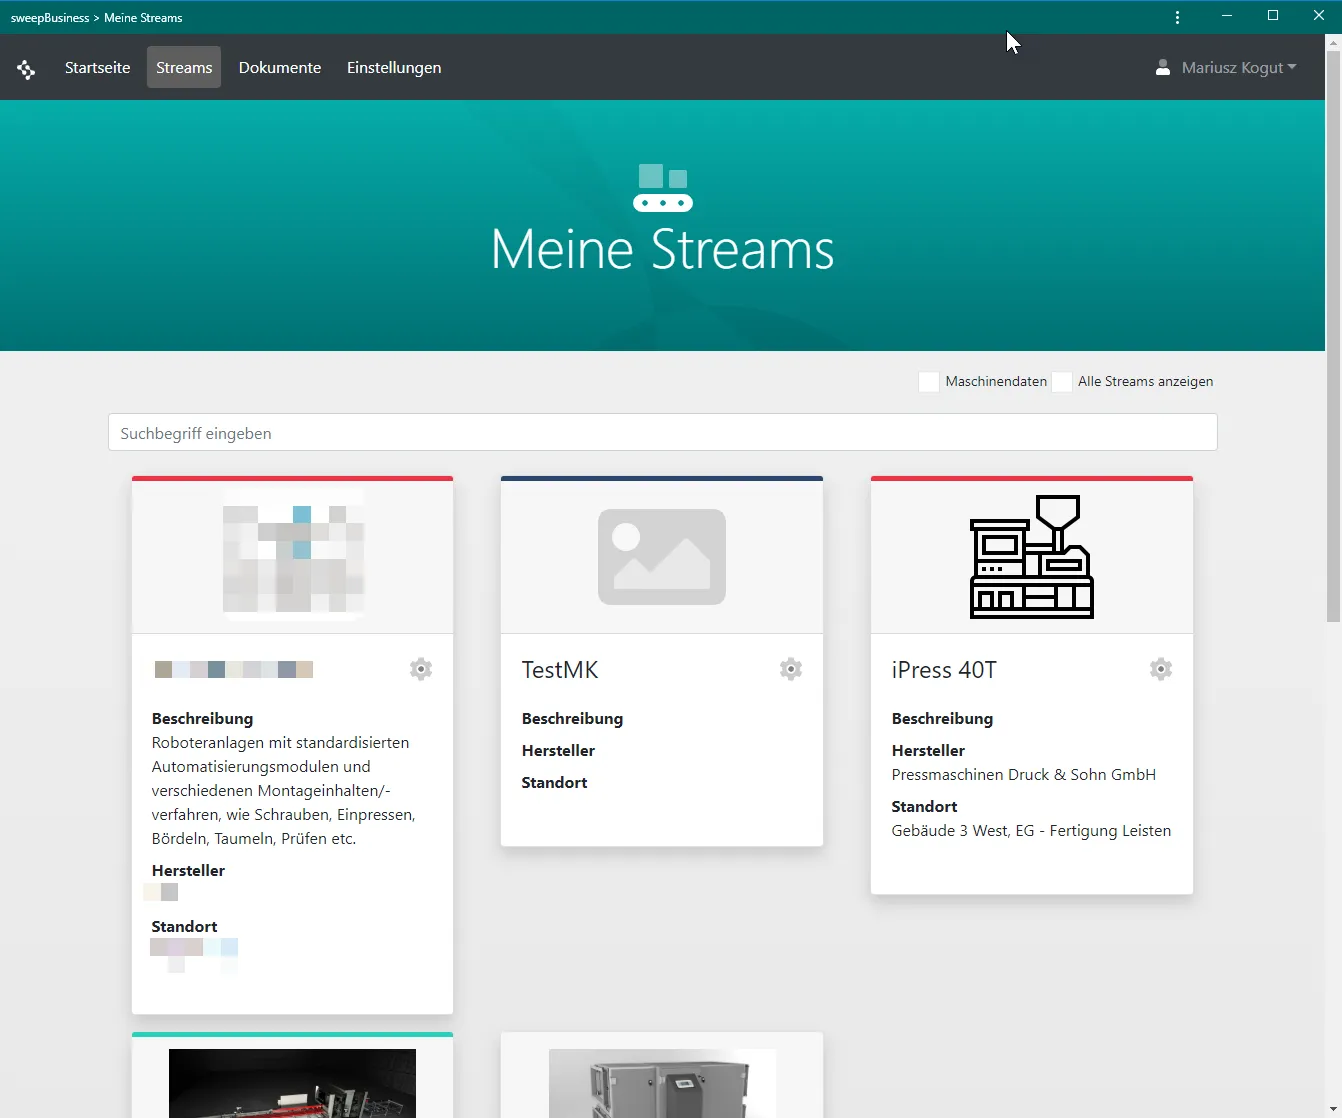Switch to the Einstellungen tab
Viewport: 1342px width, 1118px height.
394,67
